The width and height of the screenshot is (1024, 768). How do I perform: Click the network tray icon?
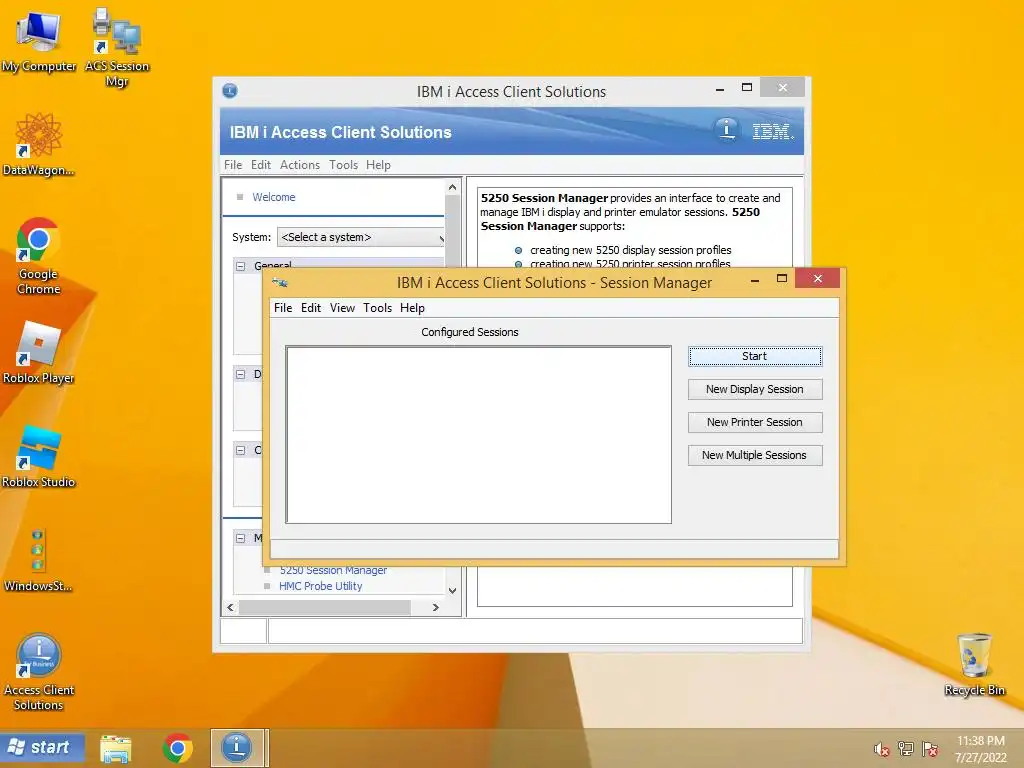pos(906,748)
